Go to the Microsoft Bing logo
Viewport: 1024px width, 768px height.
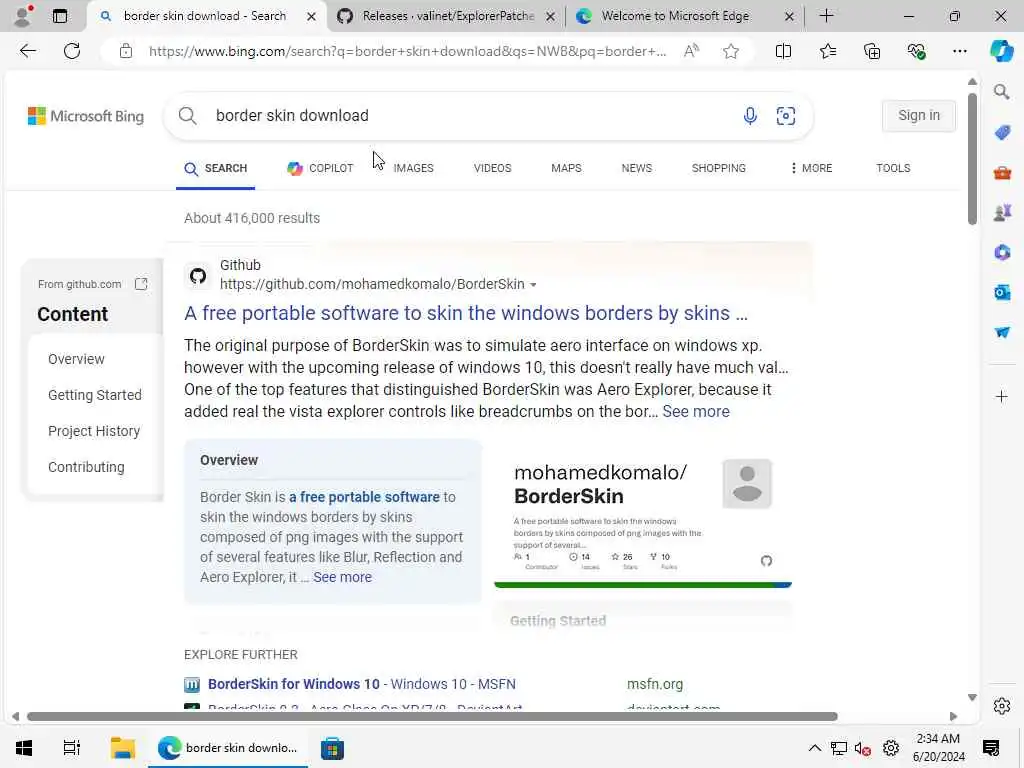[86, 116]
